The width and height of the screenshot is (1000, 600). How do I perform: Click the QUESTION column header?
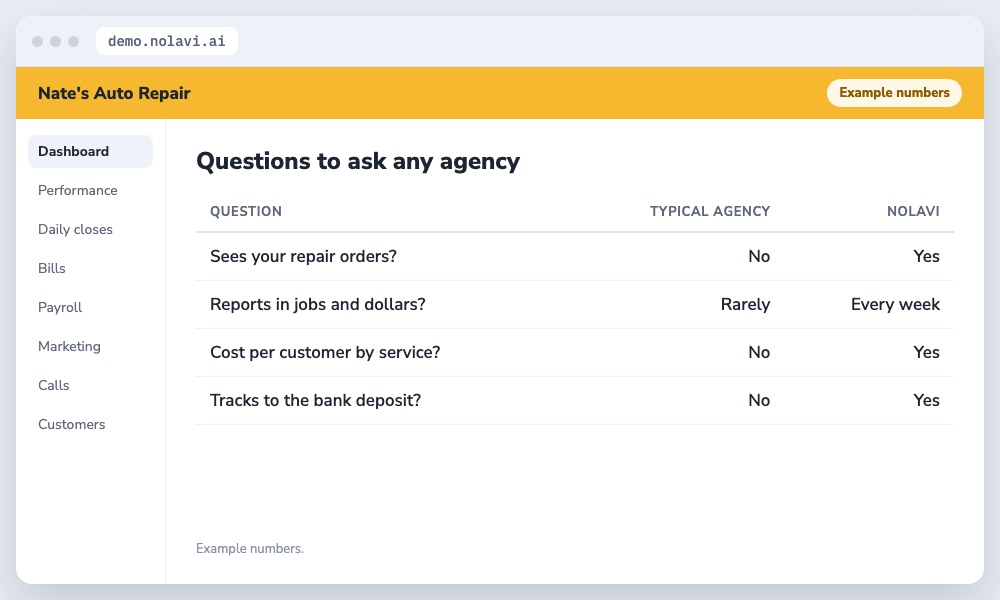click(246, 211)
